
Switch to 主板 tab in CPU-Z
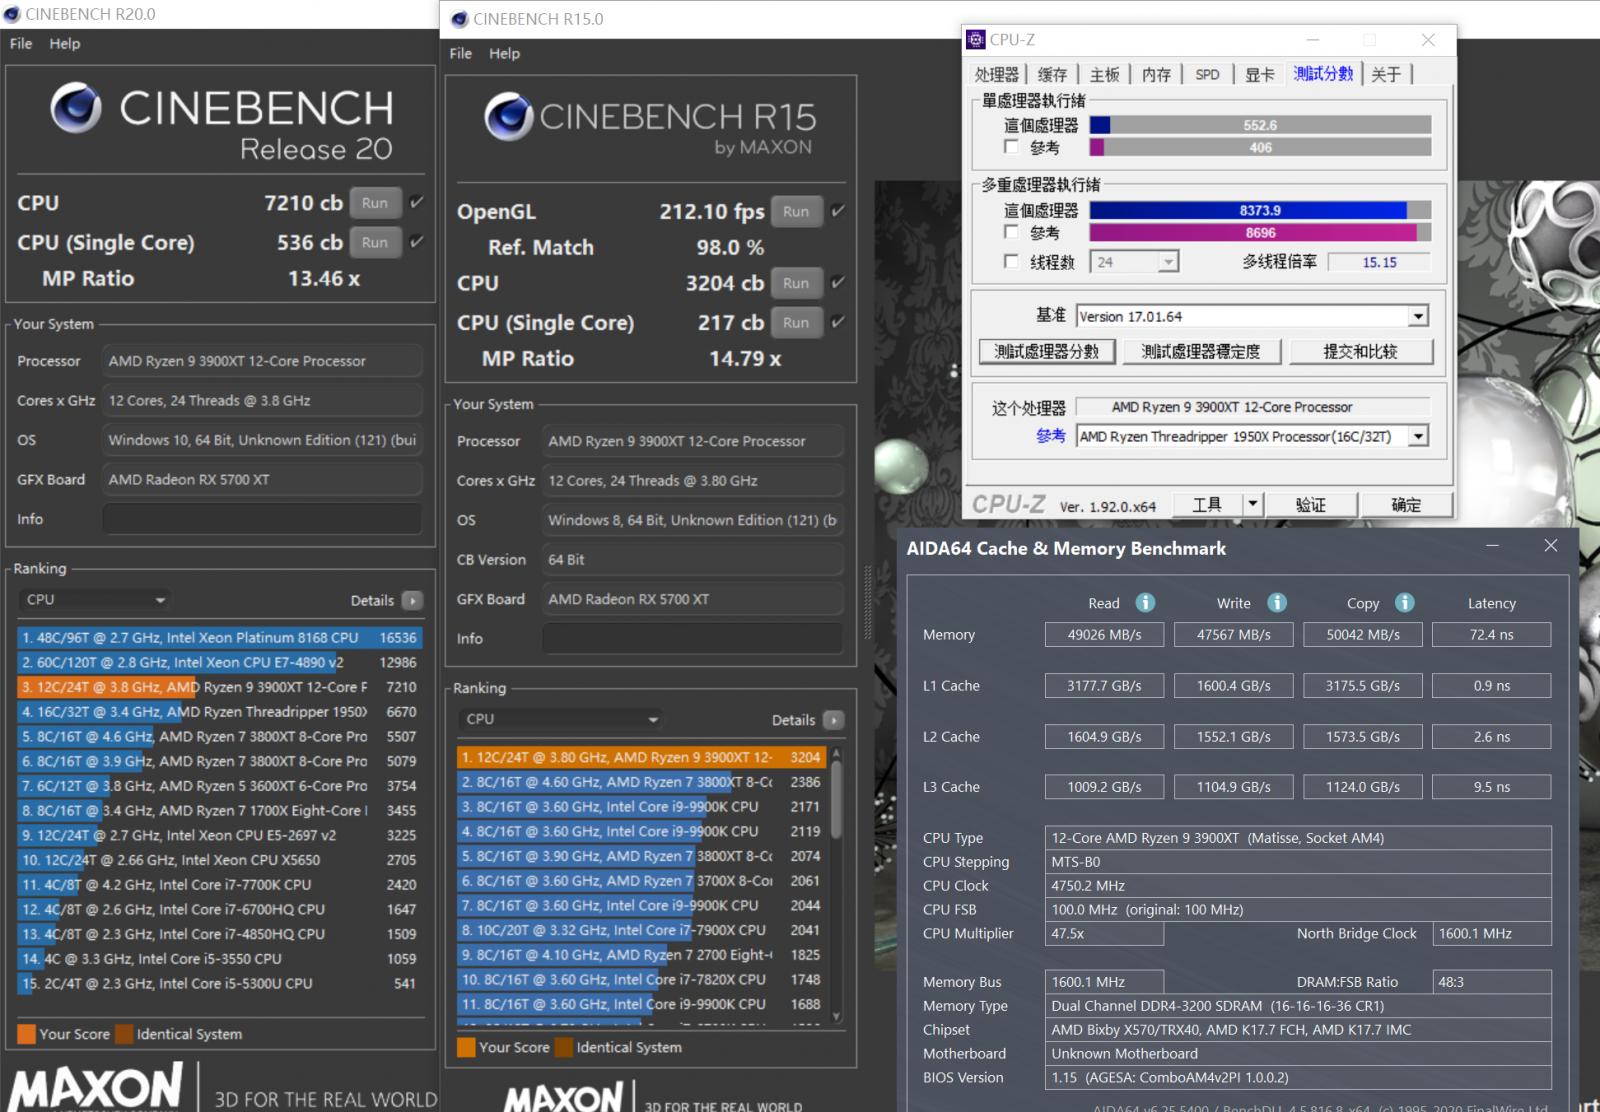[x=1104, y=74]
